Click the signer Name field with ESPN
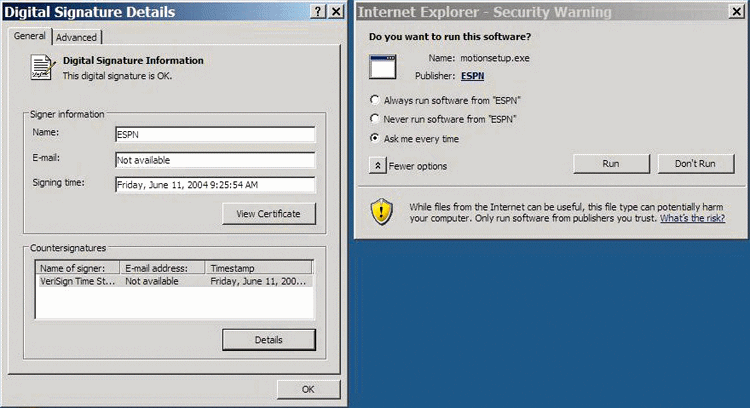Viewport: 750px width, 408px height. [x=215, y=134]
